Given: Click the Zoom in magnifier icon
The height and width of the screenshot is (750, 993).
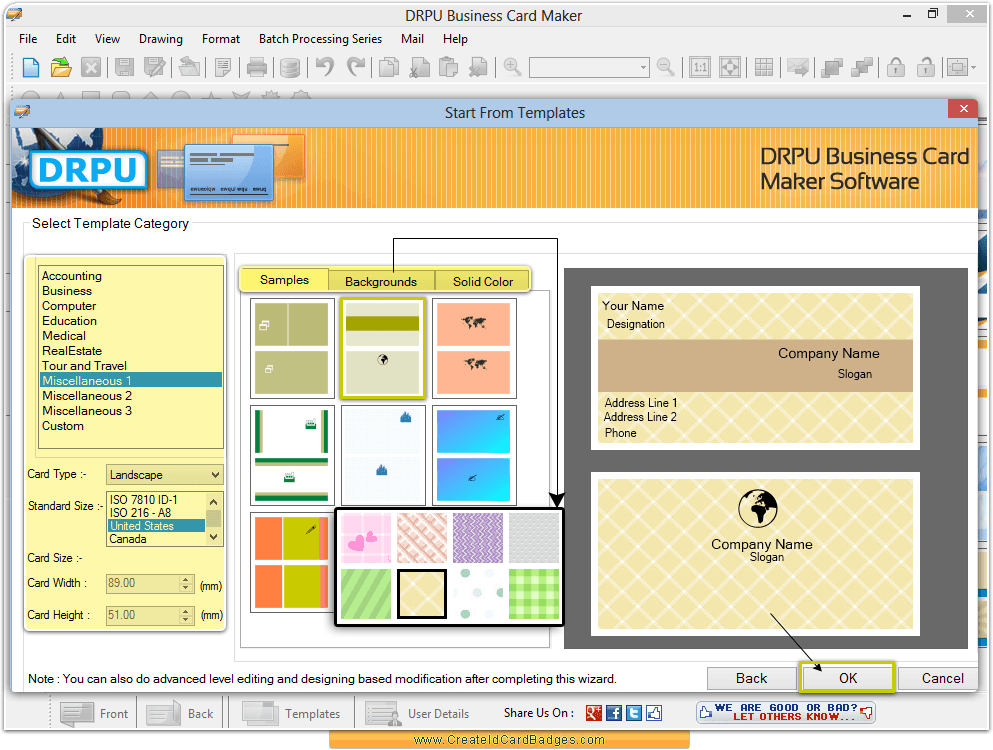Looking at the screenshot, I should tap(512, 67).
